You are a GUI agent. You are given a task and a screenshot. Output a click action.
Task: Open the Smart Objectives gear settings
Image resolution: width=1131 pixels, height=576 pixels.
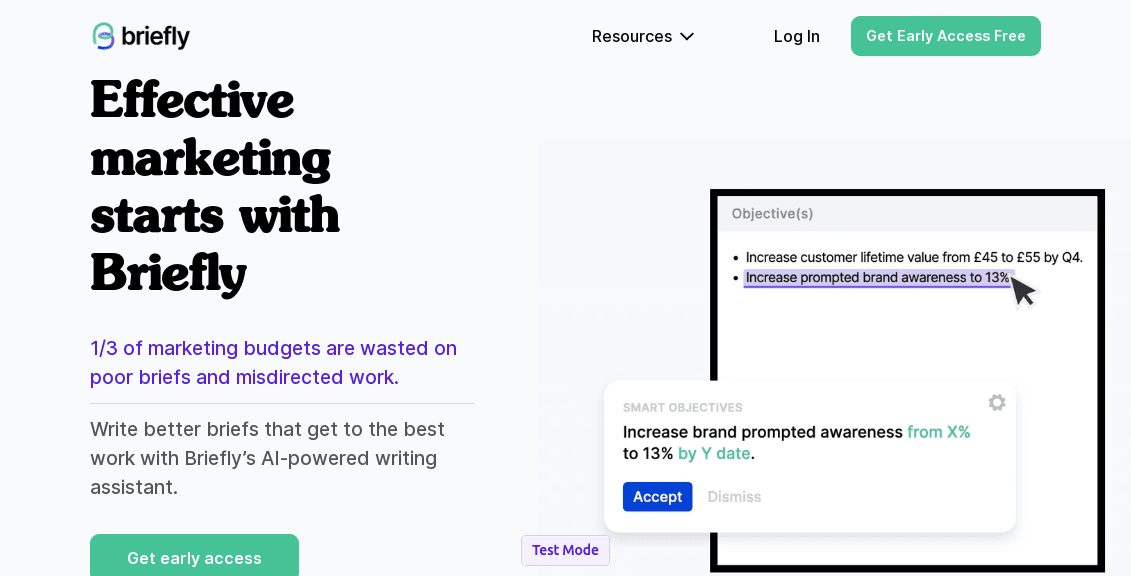(997, 402)
